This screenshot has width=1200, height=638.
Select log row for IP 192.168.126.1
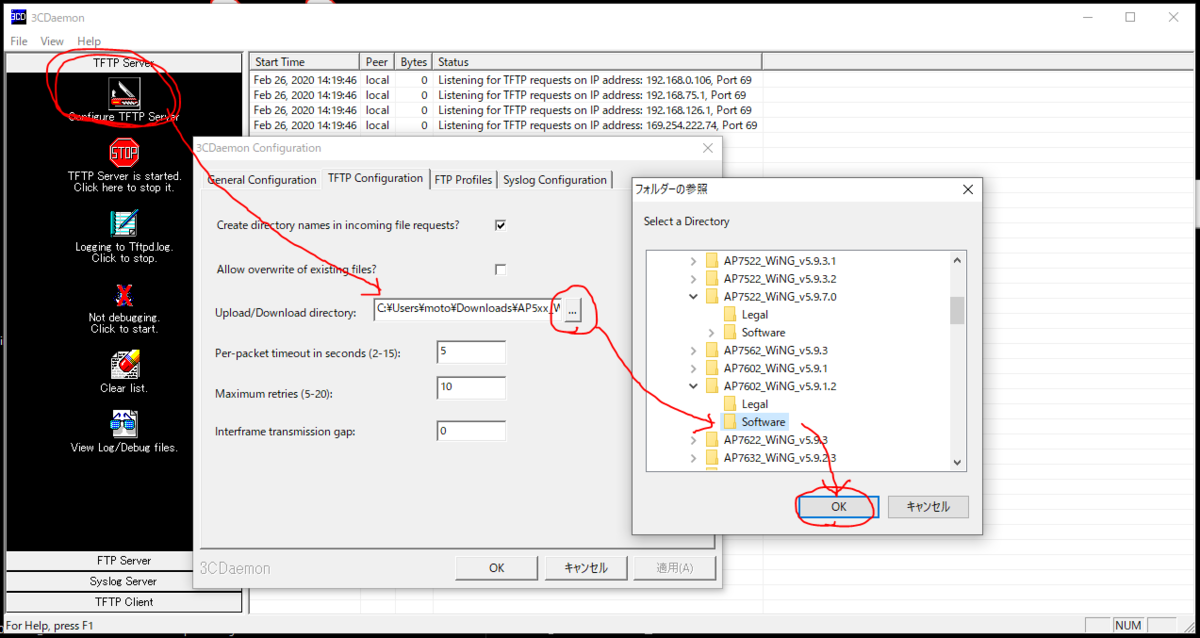(x=506, y=110)
